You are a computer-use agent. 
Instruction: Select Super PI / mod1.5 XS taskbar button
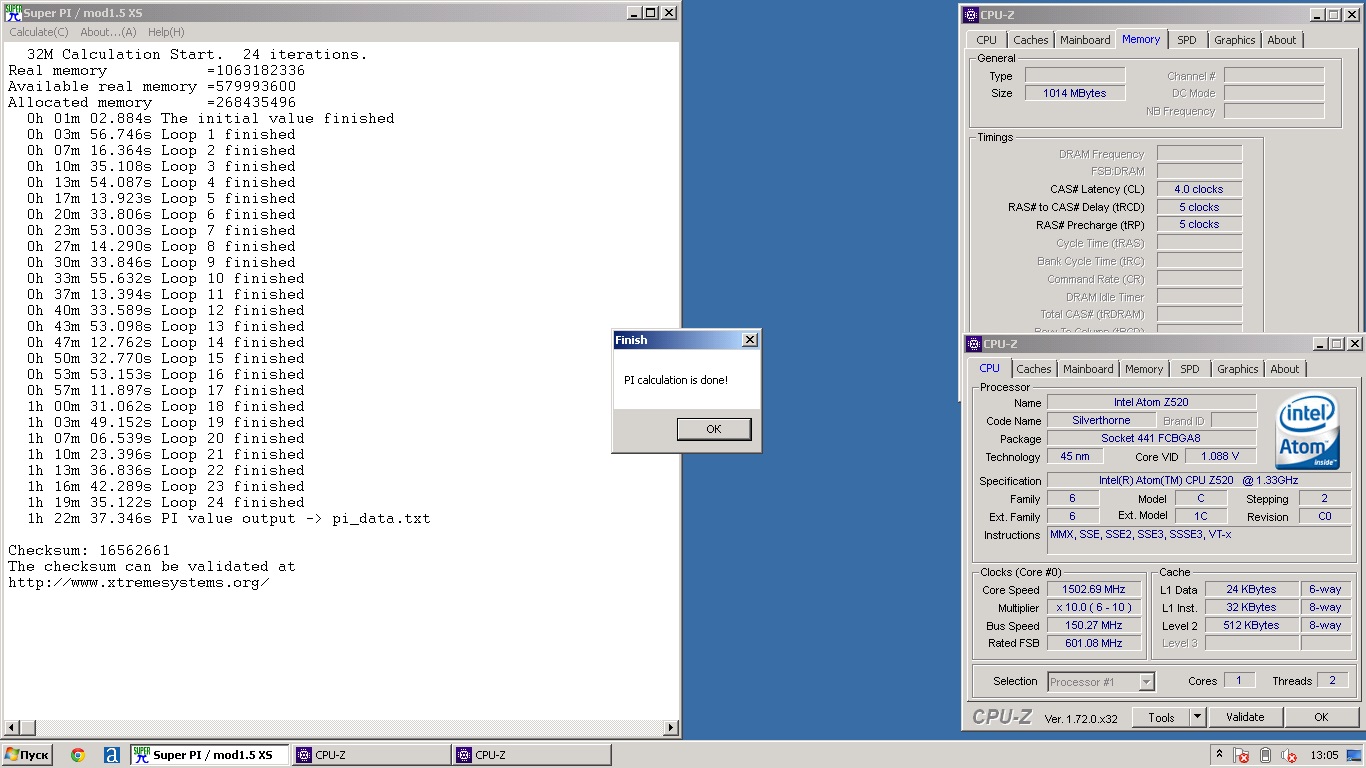click(x=209, y=755)
